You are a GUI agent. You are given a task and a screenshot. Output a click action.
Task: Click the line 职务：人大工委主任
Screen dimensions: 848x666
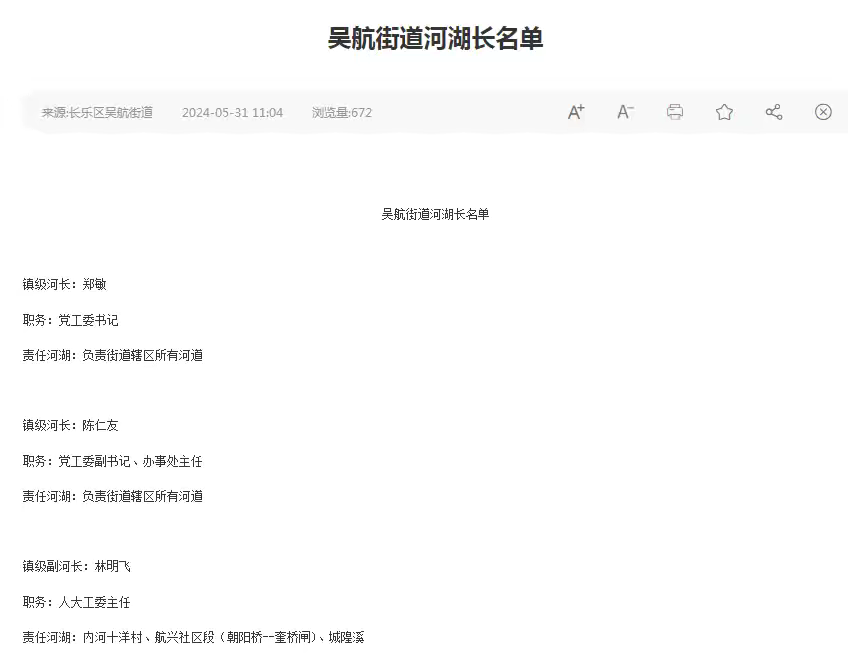pyautogui.click(x=77, y=603)
